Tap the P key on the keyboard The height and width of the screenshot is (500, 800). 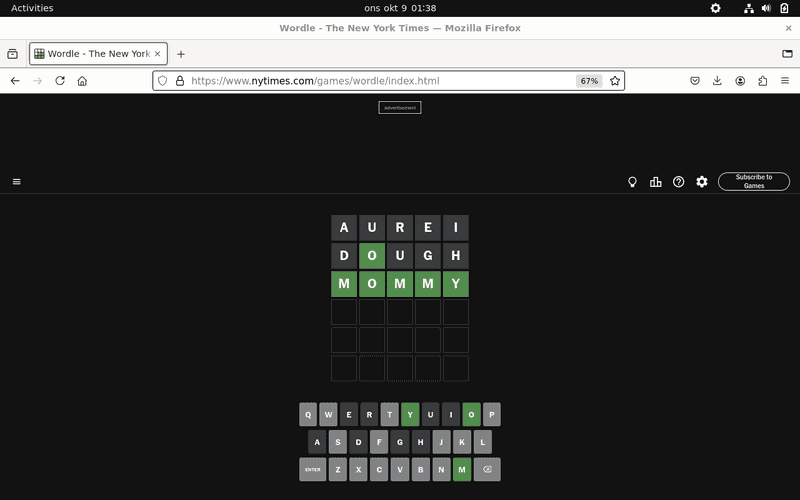pos(492,414)
